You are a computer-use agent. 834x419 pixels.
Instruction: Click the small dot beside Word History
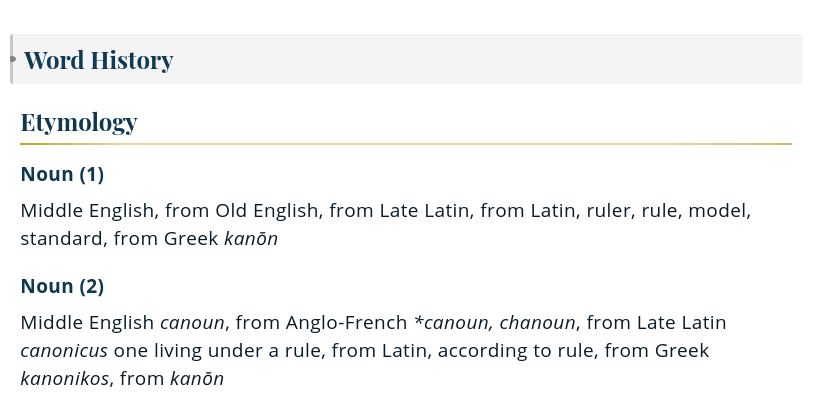coord(13,59)
